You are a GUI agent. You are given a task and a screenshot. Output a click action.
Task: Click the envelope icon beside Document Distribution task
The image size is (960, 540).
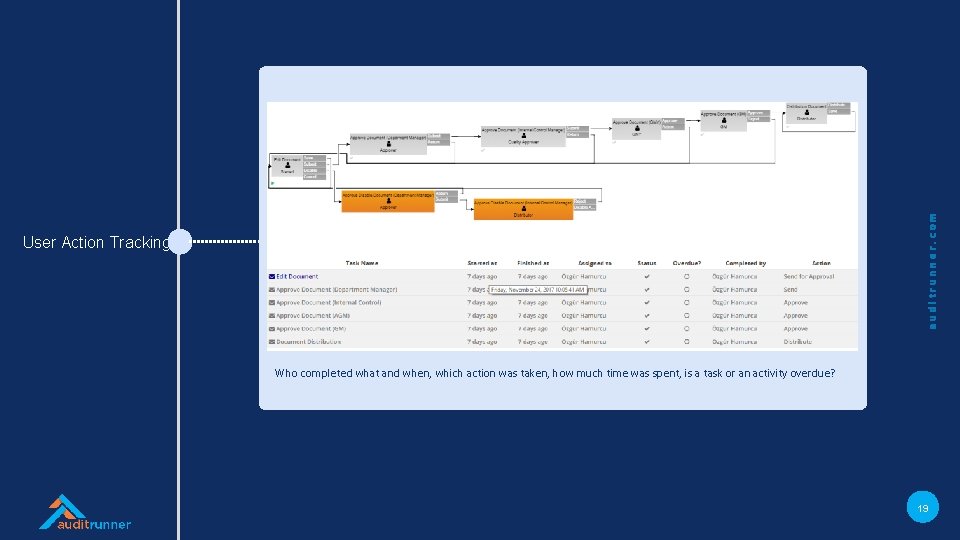[272, 342]
